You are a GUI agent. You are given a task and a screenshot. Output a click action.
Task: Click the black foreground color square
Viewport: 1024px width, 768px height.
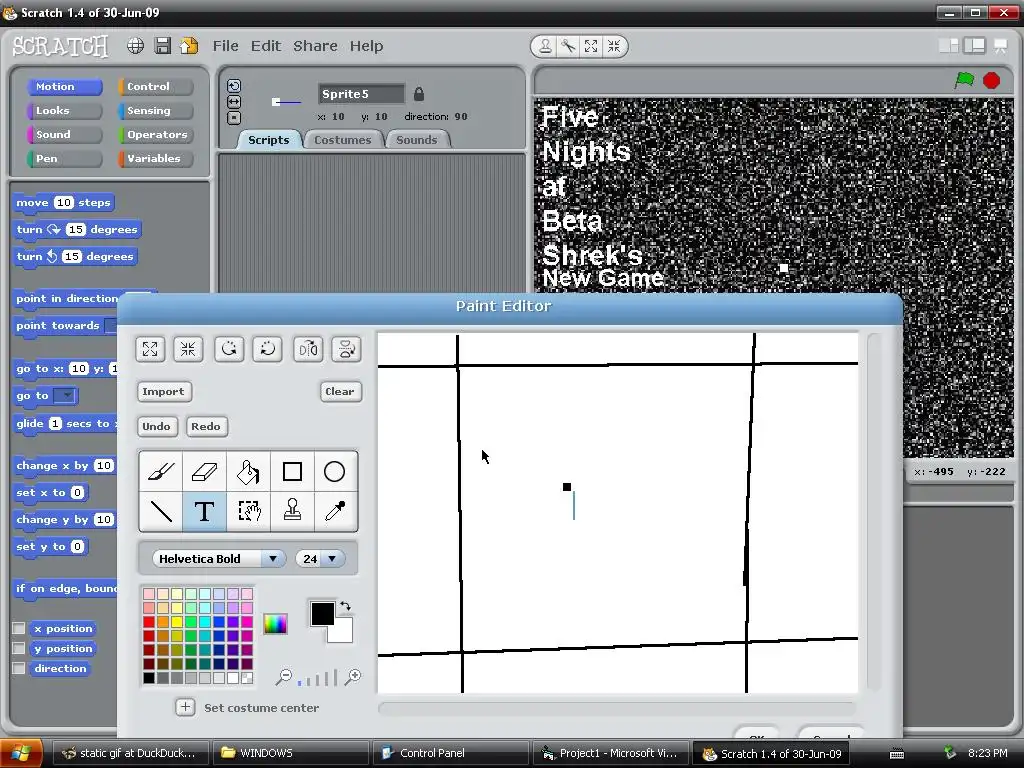point(323,613)
